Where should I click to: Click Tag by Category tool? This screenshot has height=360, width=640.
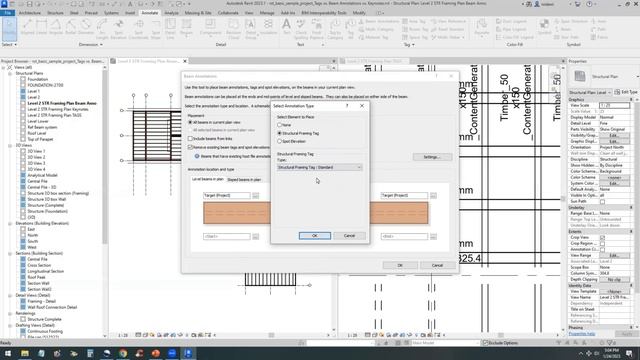[x=335, y=29]
